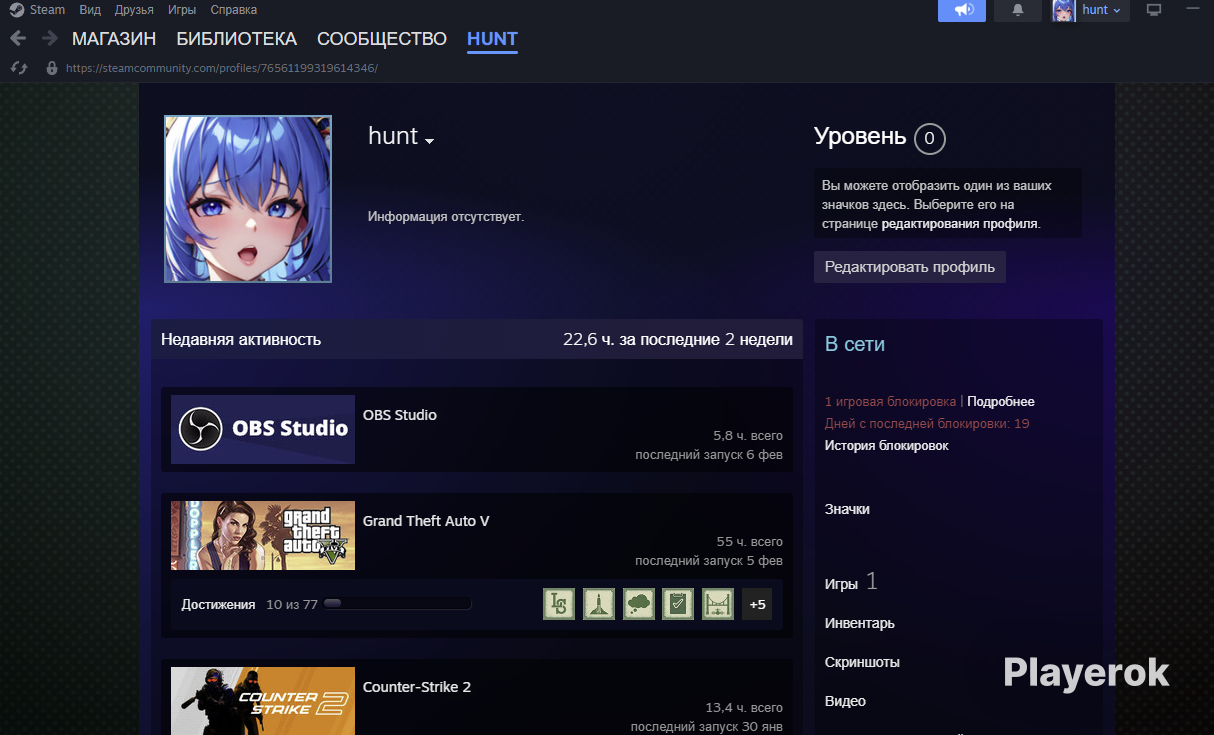Open the Grand Theft Auto V banner
The width and height of the screenshot is (1214, 735).
point(263,535)
